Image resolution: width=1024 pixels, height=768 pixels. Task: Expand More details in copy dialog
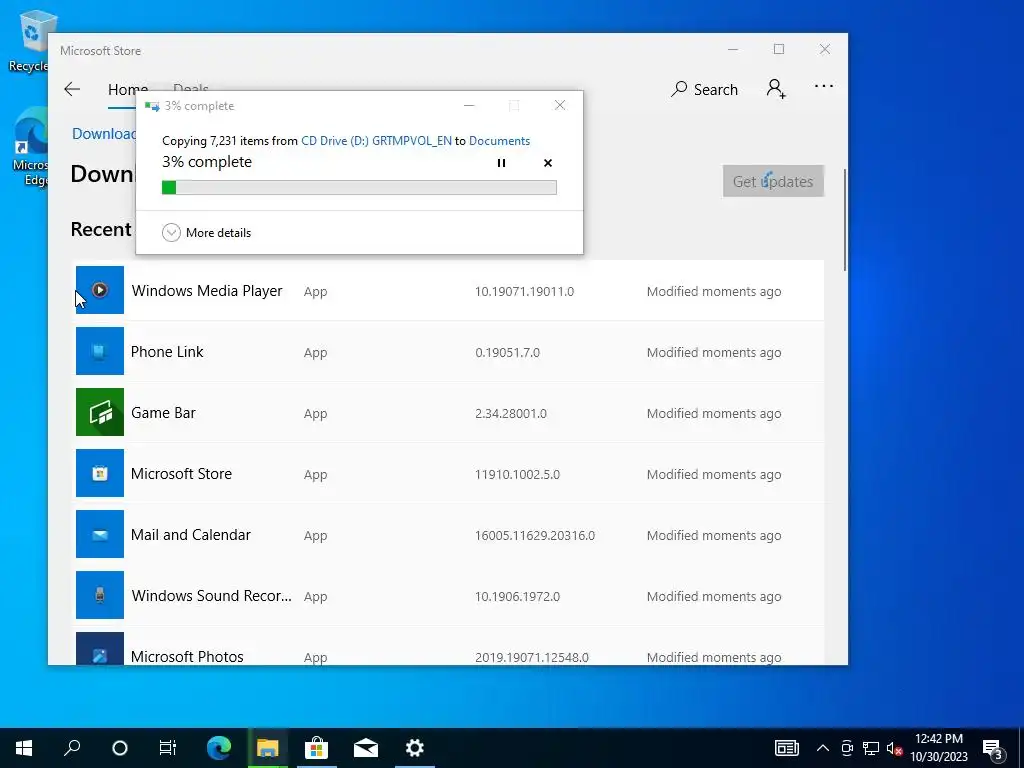point(206,232)
